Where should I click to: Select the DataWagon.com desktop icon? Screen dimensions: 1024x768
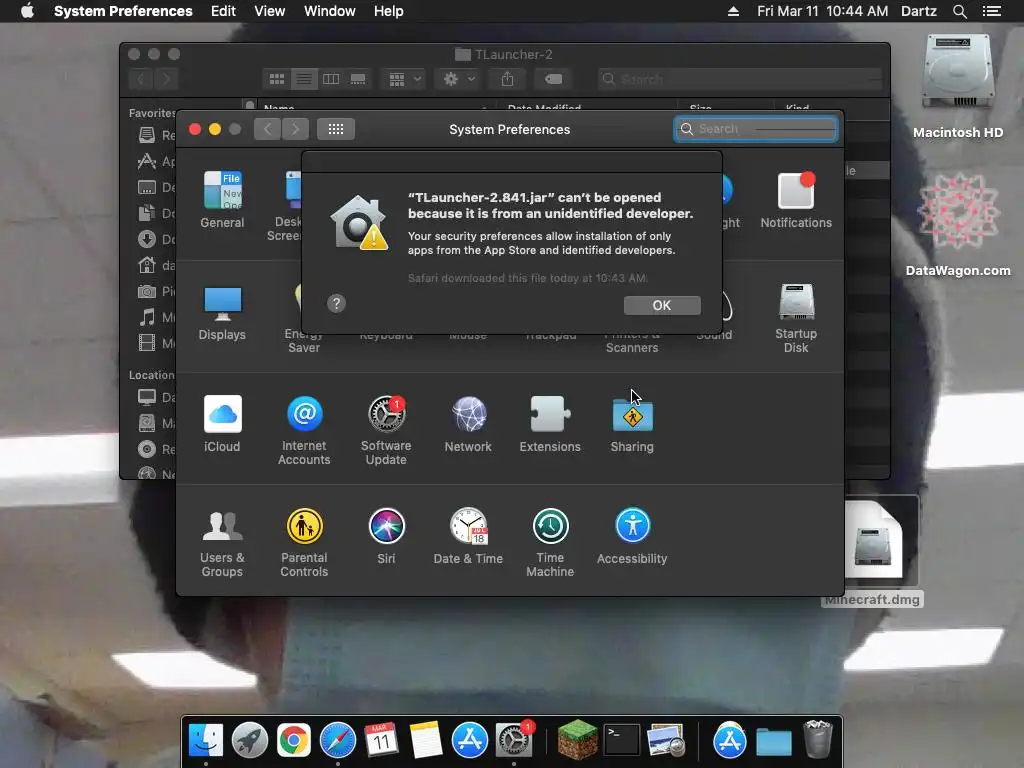click(958, 225)
